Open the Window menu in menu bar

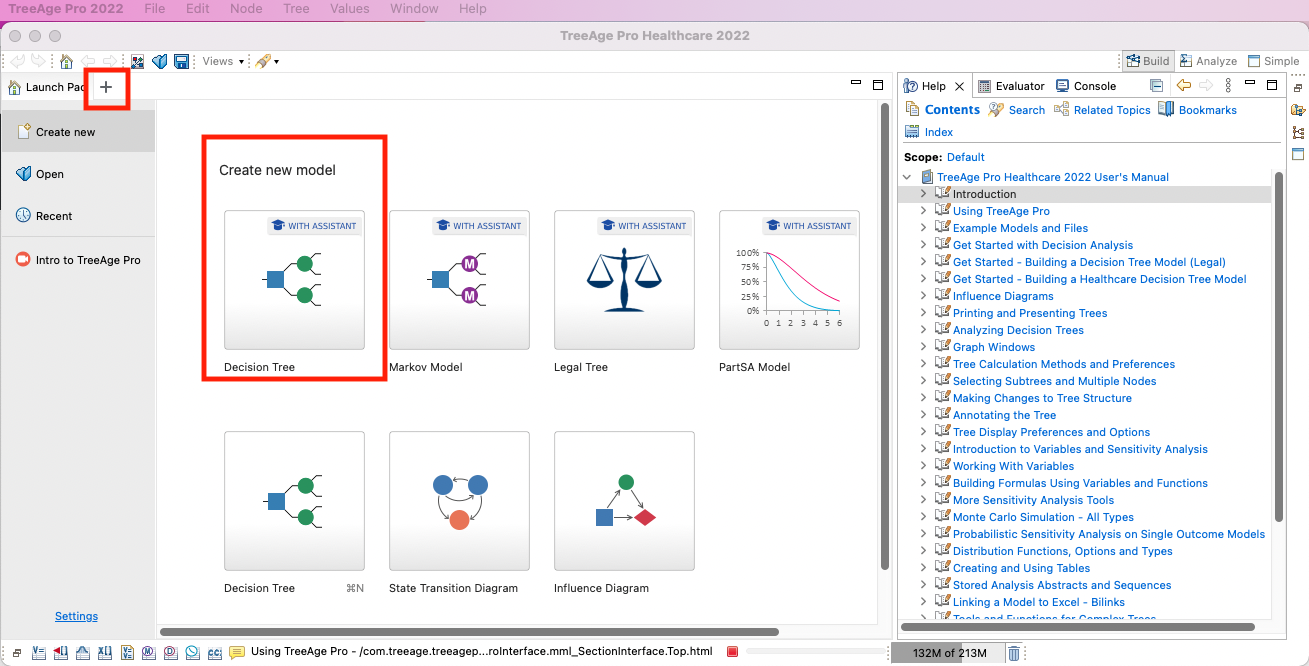click(x=414, y=9)
